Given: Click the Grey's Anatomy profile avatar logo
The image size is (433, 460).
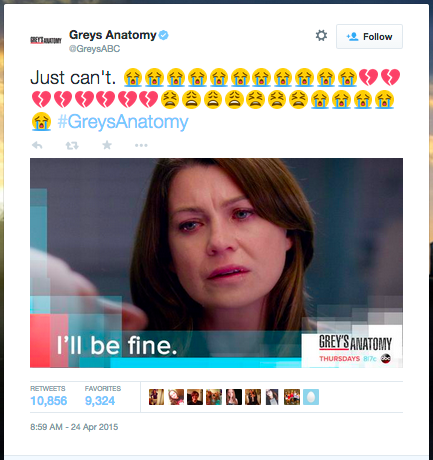Looking at the screenshot, I should (46, 41).
